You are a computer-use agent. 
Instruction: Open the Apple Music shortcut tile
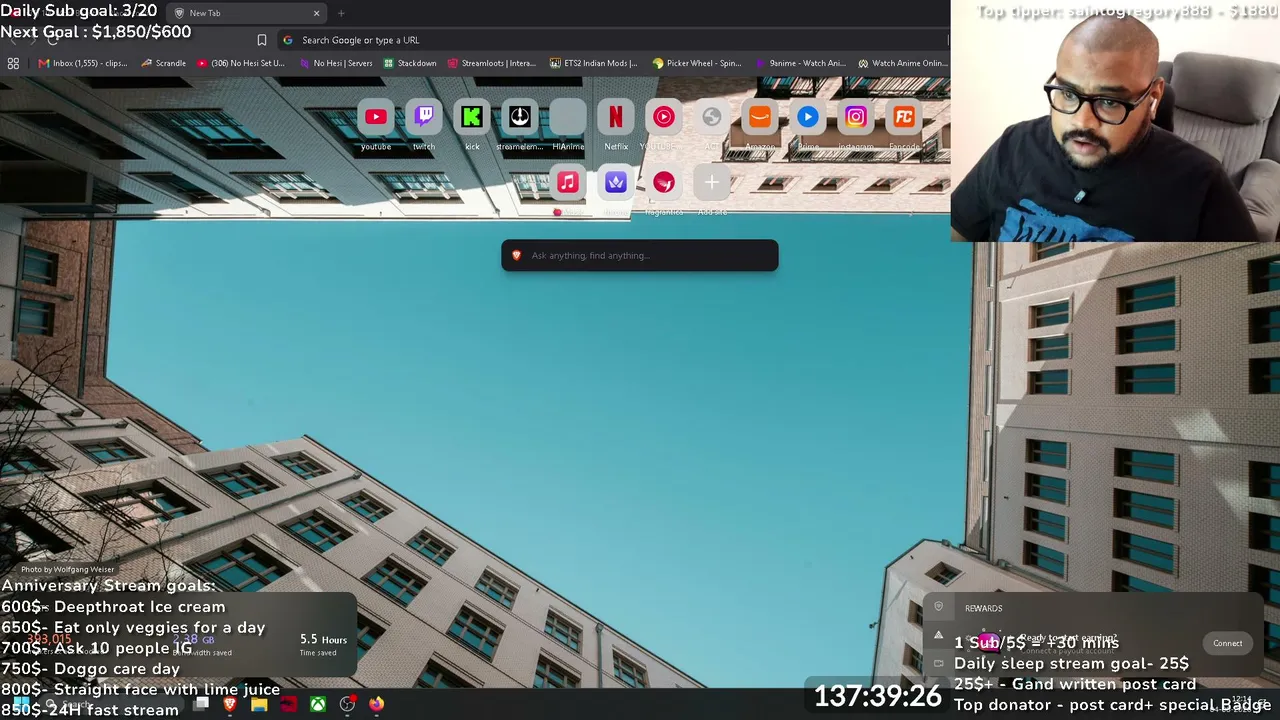[568, 183]
